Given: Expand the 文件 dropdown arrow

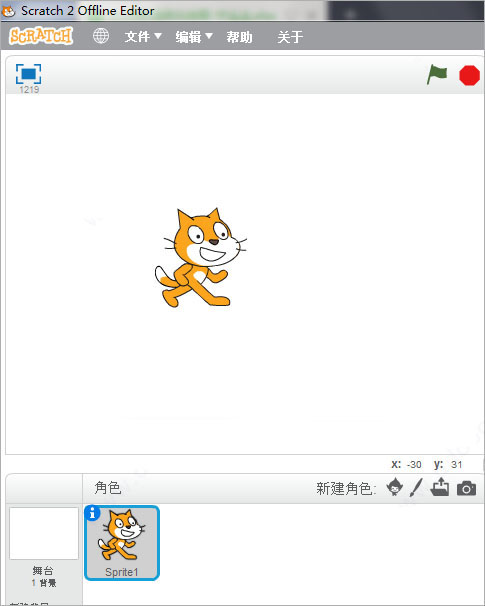Looking at the screenshot, I should (158, 36).
